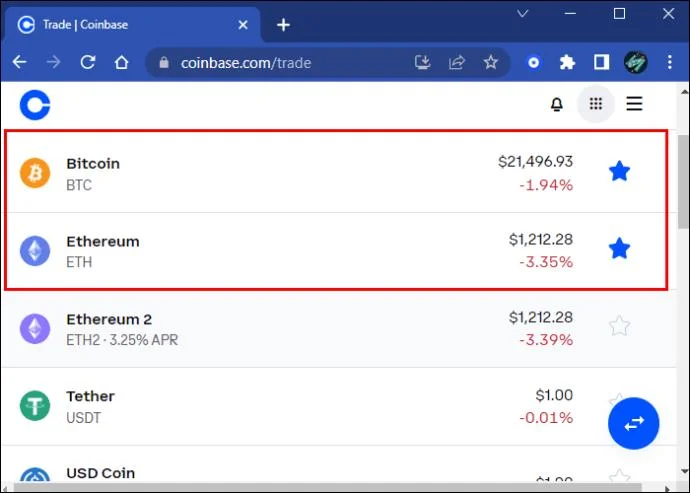Open Chrome three-dot menu
Image resolution: width=690 pixels, height=493 pixels.
point(669,62)
